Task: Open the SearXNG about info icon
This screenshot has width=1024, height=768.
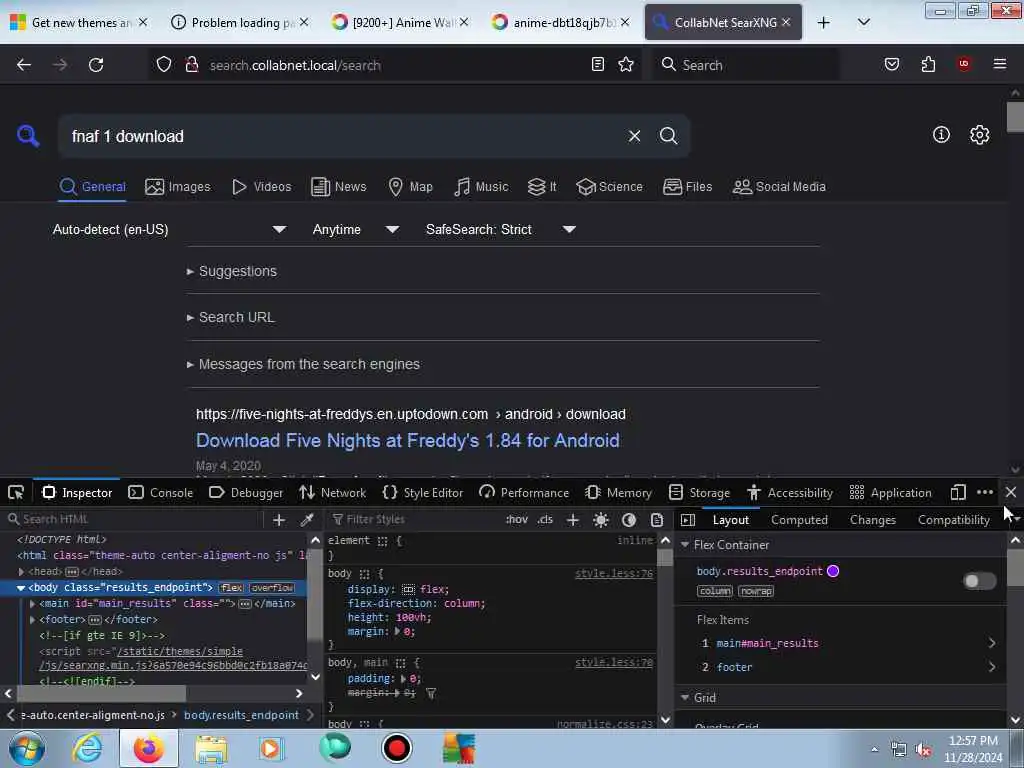Action: click(941, 135)
